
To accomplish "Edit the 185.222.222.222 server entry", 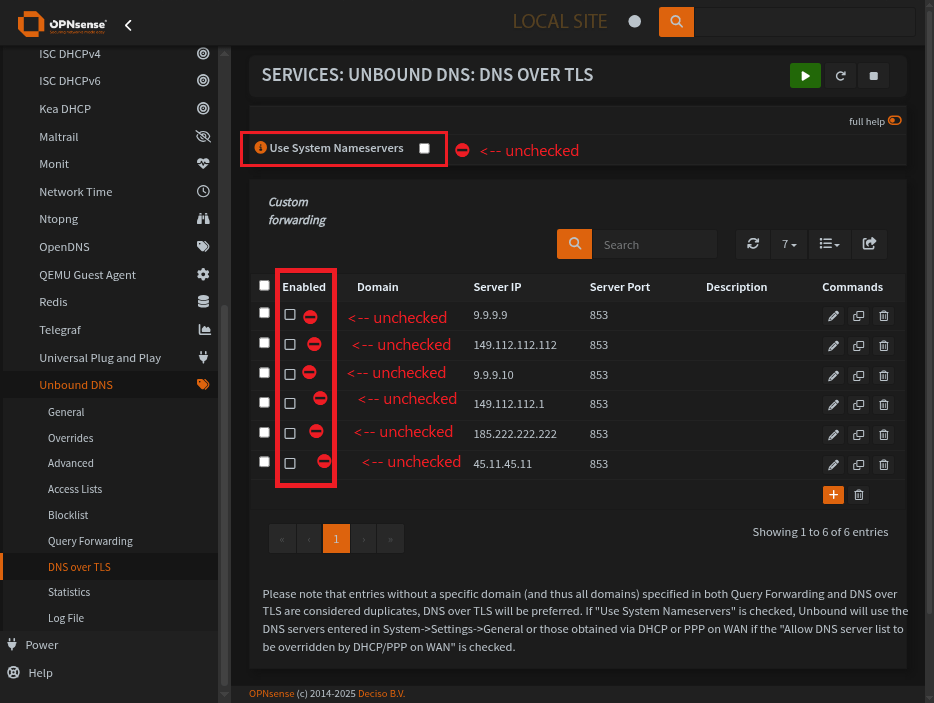I will (833, 435).
